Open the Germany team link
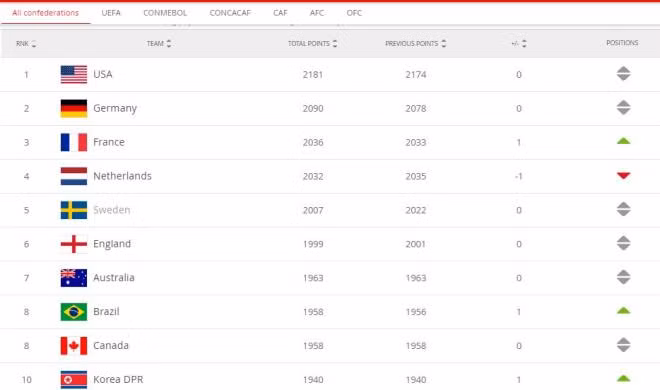The image size is (660, 390). [x=115, y=109]
